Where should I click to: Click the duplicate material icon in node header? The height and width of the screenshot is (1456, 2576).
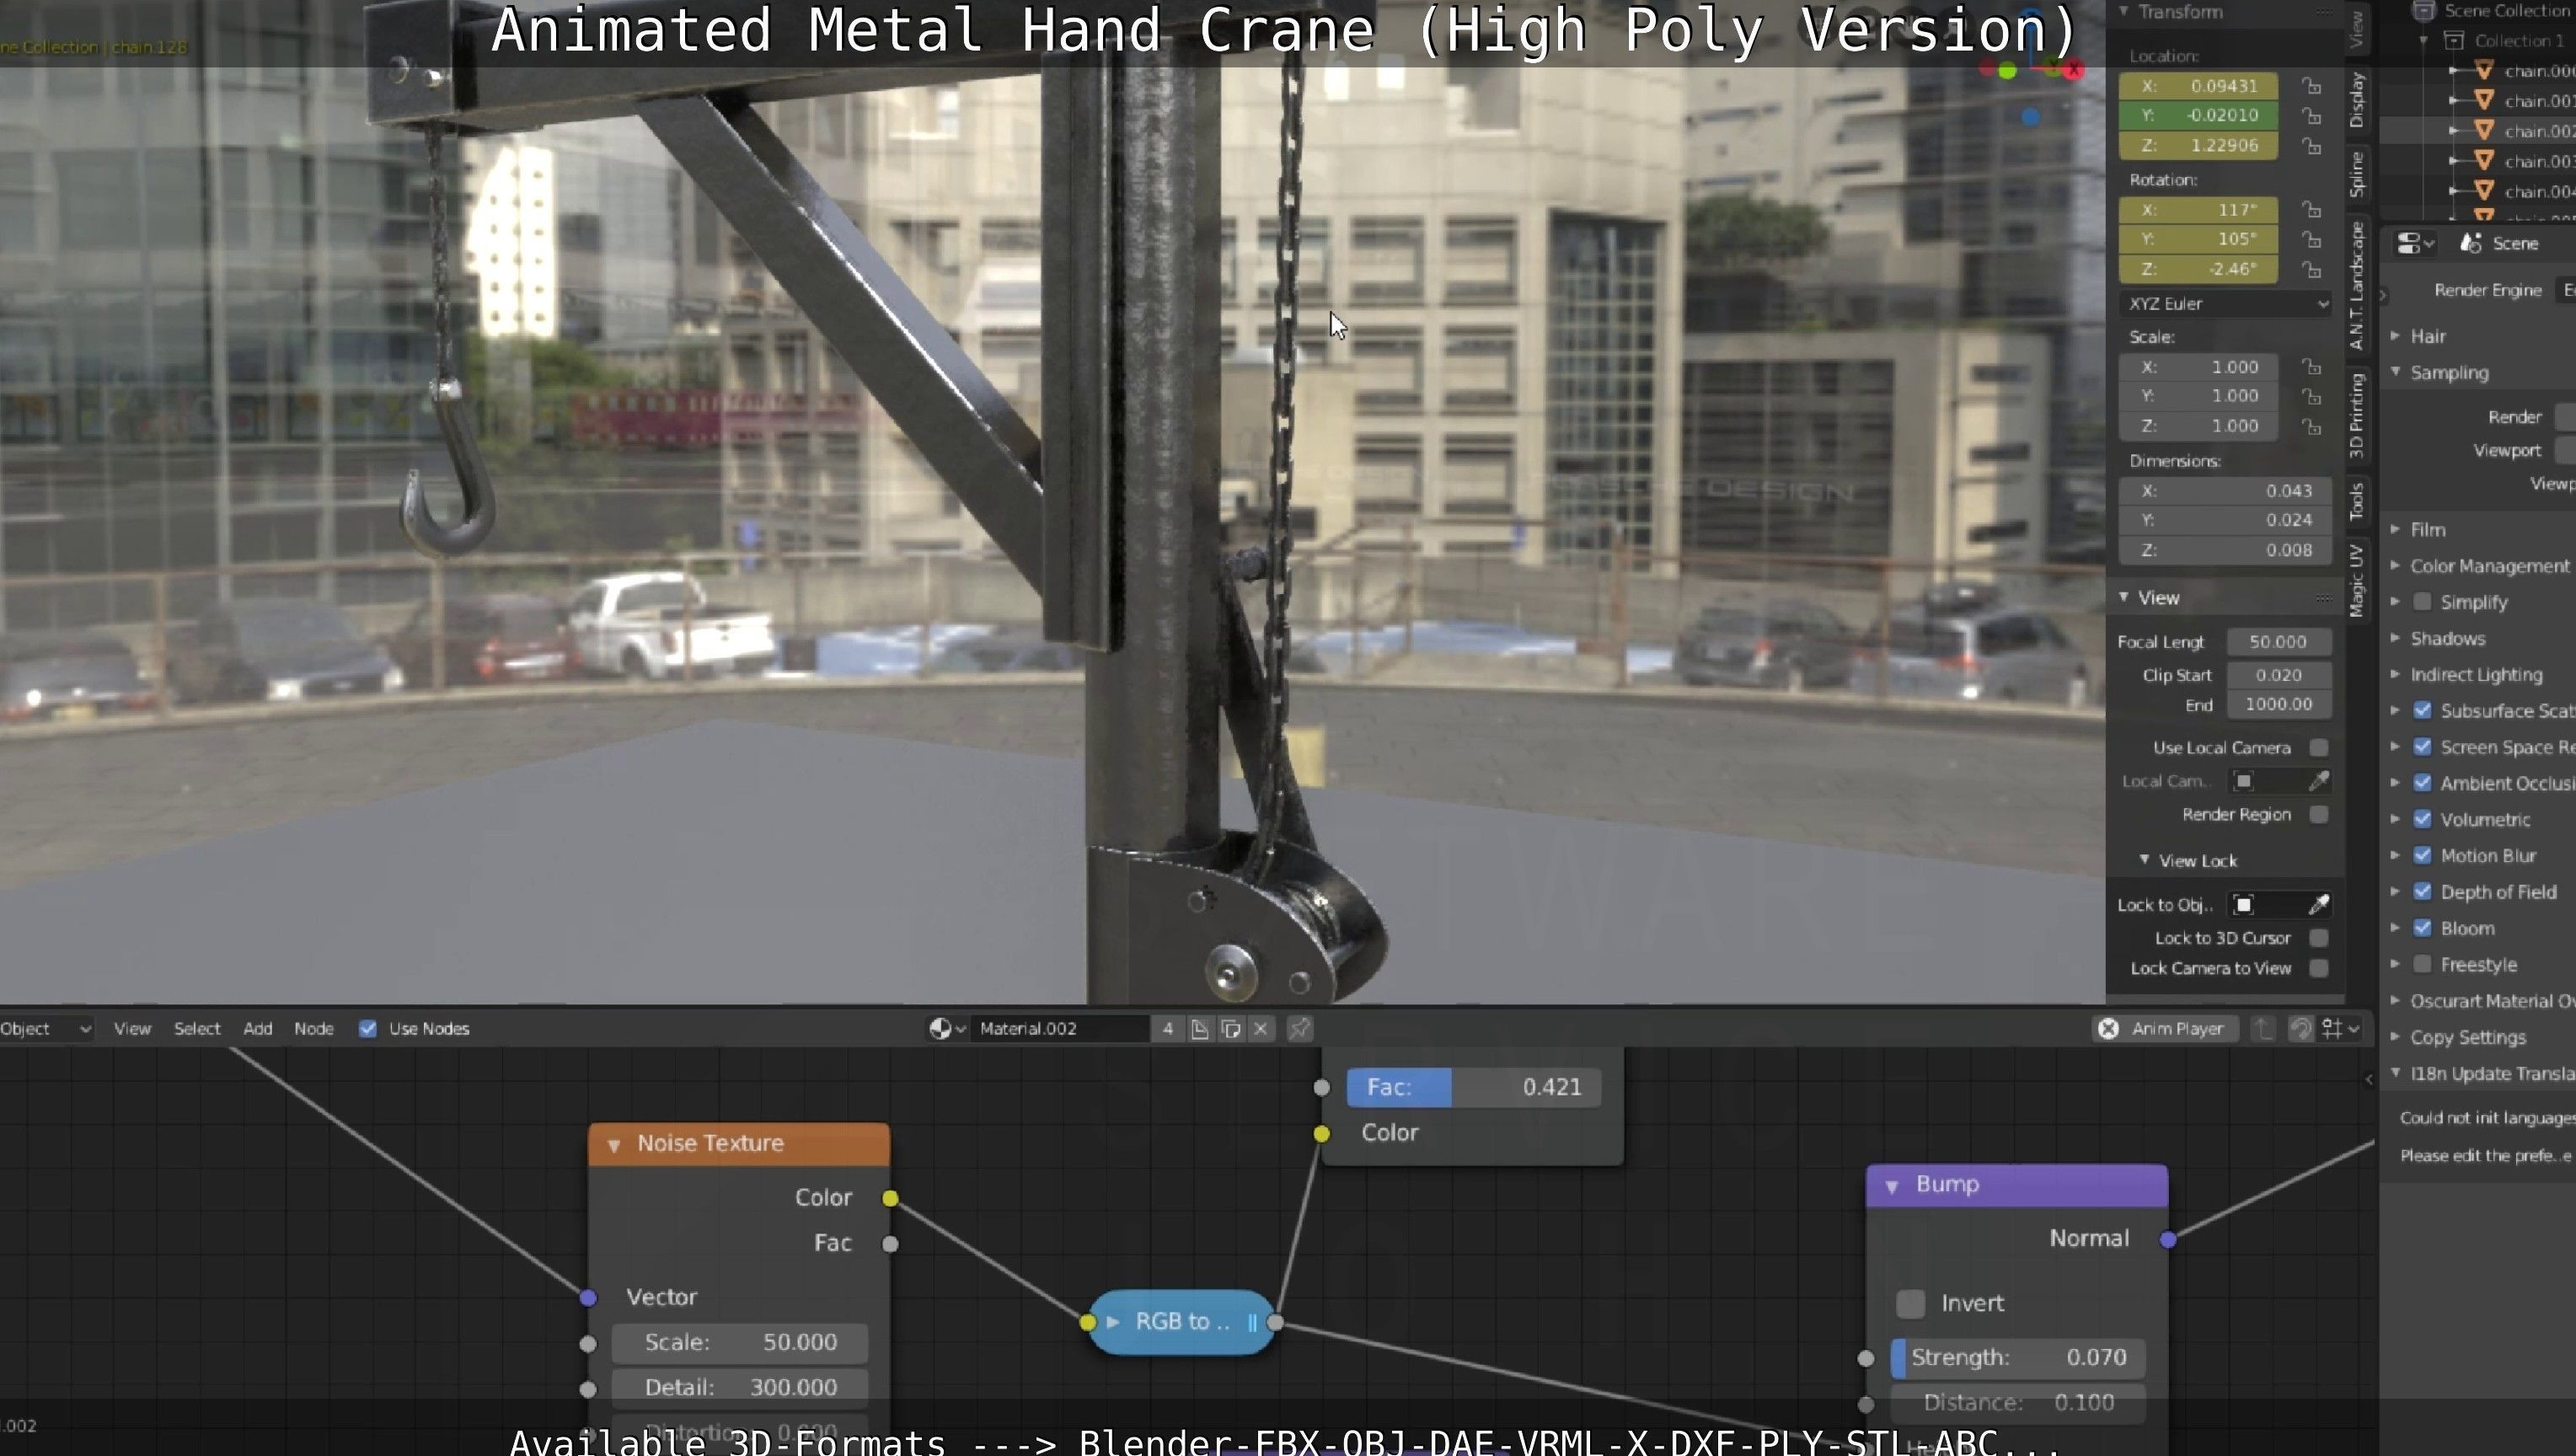1231,1029
